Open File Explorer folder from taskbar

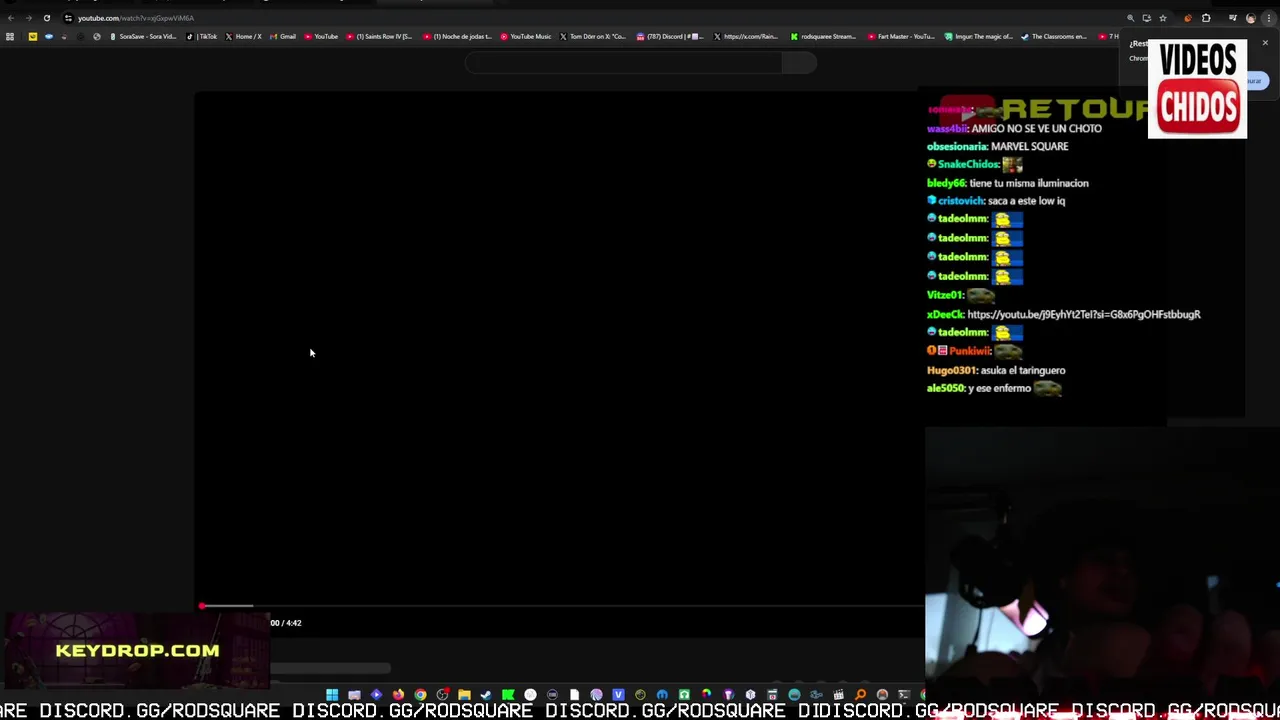pyautogui.click(x=464, y=694)
